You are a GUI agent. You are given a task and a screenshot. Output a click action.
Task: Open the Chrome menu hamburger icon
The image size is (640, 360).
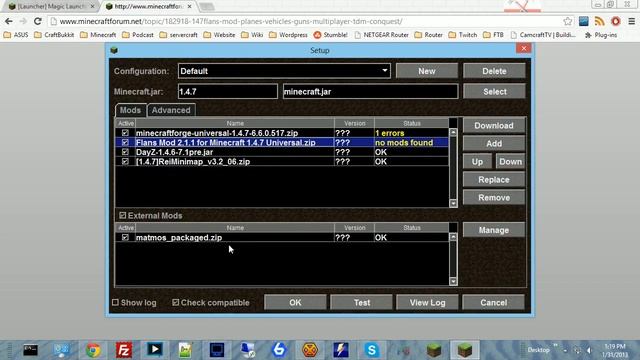(x=631, y=21)
